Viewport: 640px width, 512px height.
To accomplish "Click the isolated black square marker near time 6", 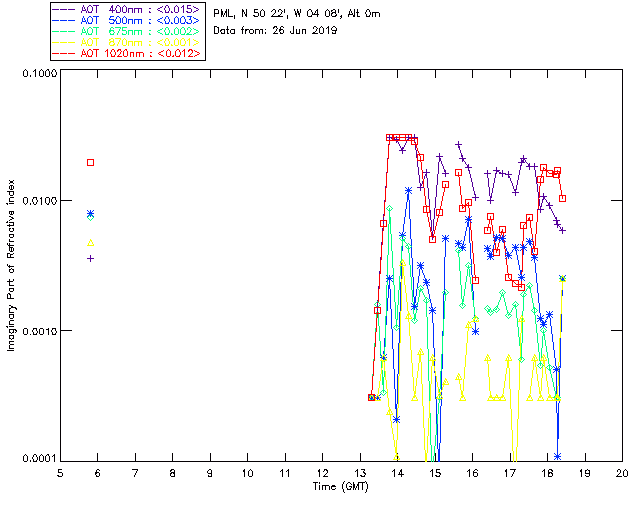I will pos(91,162).
